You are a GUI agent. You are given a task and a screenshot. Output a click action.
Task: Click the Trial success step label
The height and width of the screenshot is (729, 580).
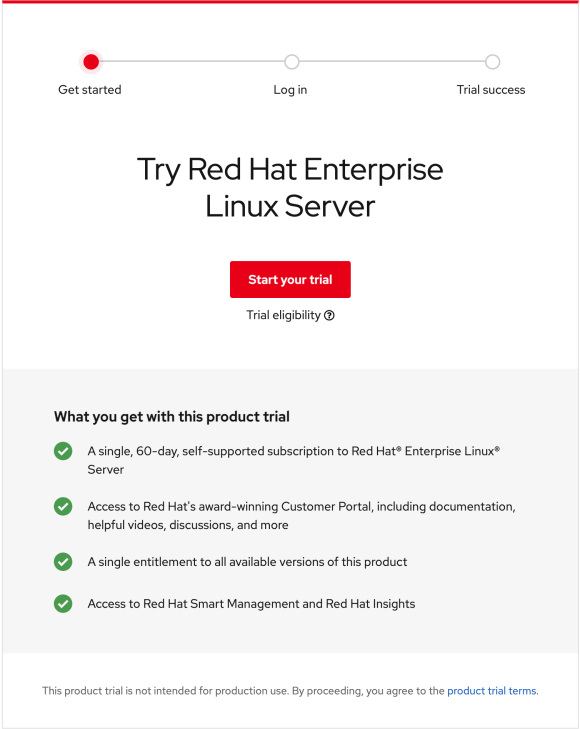(491, 90)
